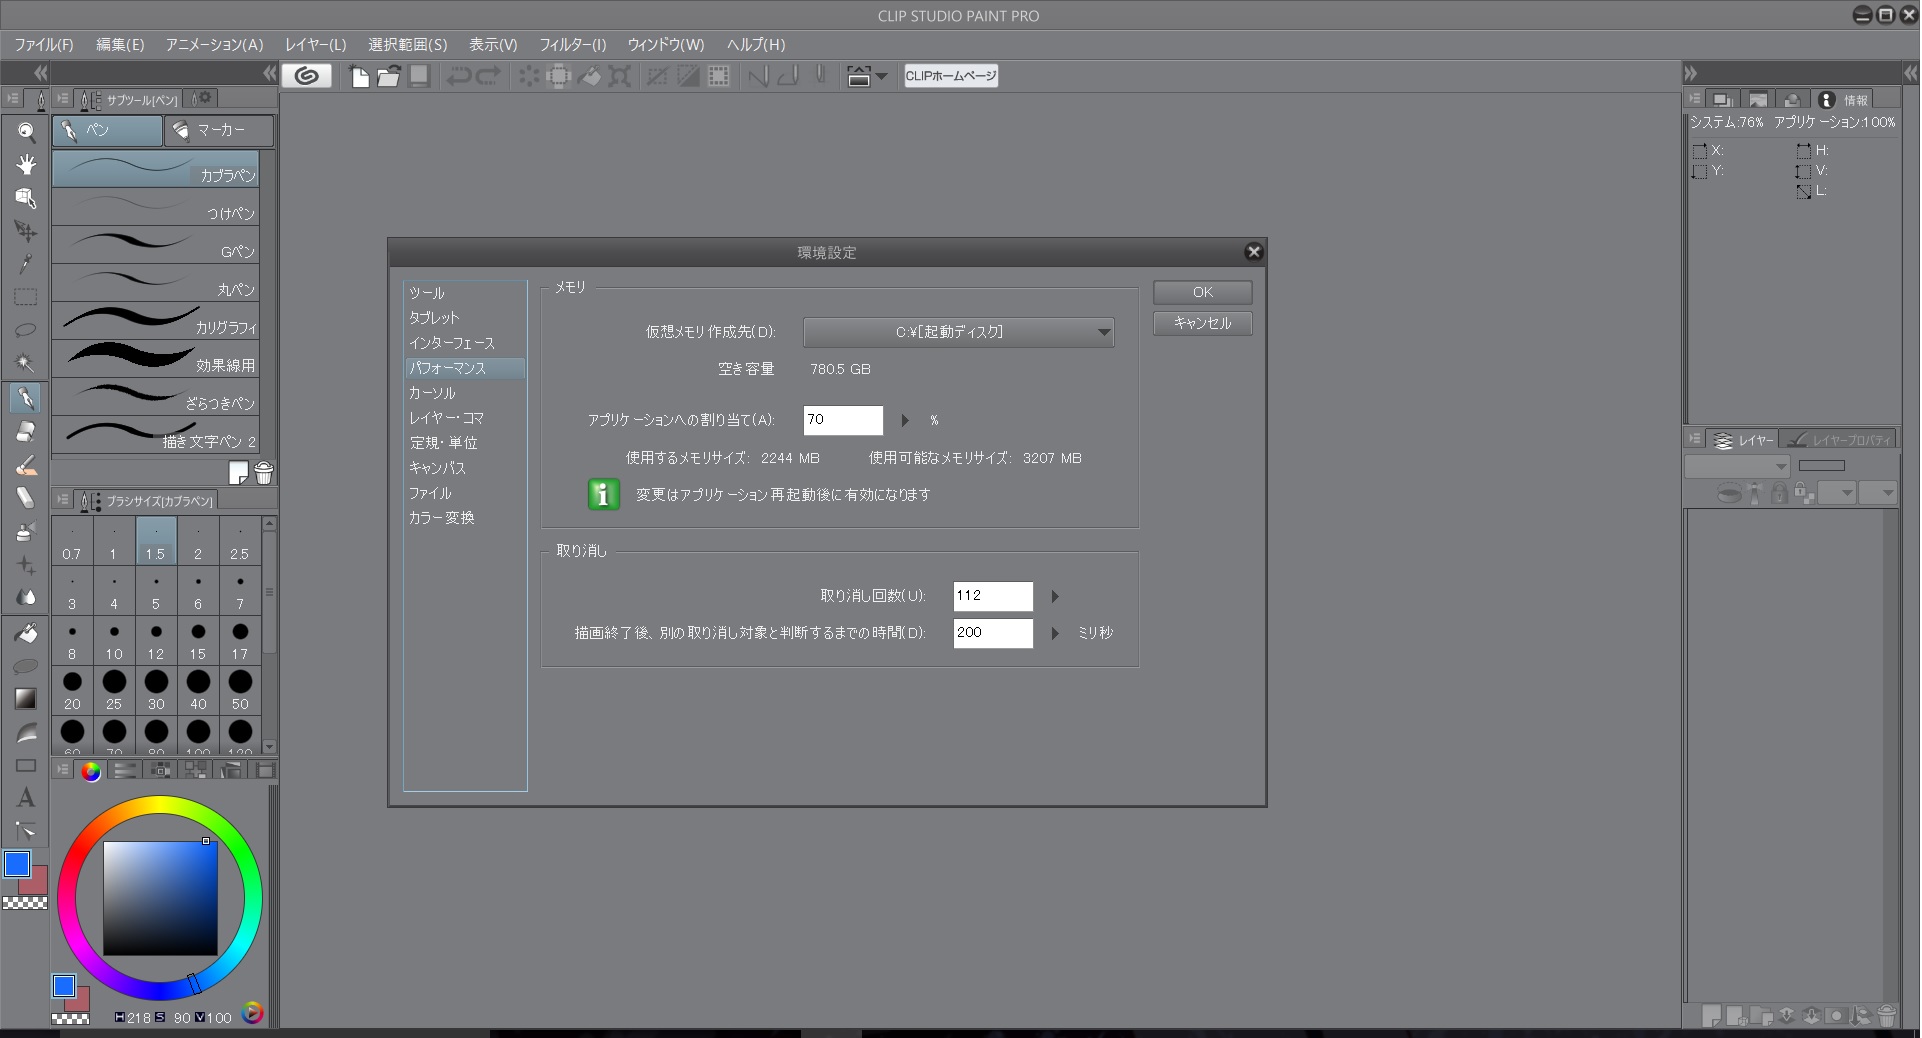The image size is (1922, 1038).
Task: Select the Text tool
Action: [26, 798]
